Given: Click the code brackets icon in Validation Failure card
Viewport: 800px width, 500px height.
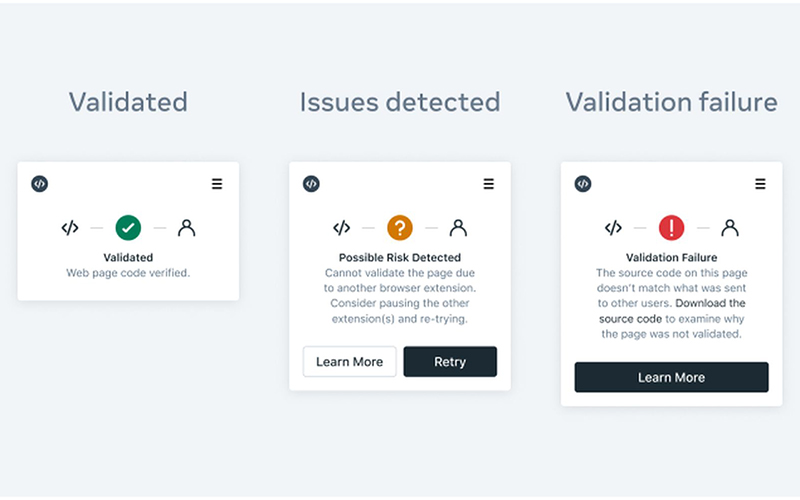Looking at the screenshot, I should pyautogui.click(x=614, y=228).
